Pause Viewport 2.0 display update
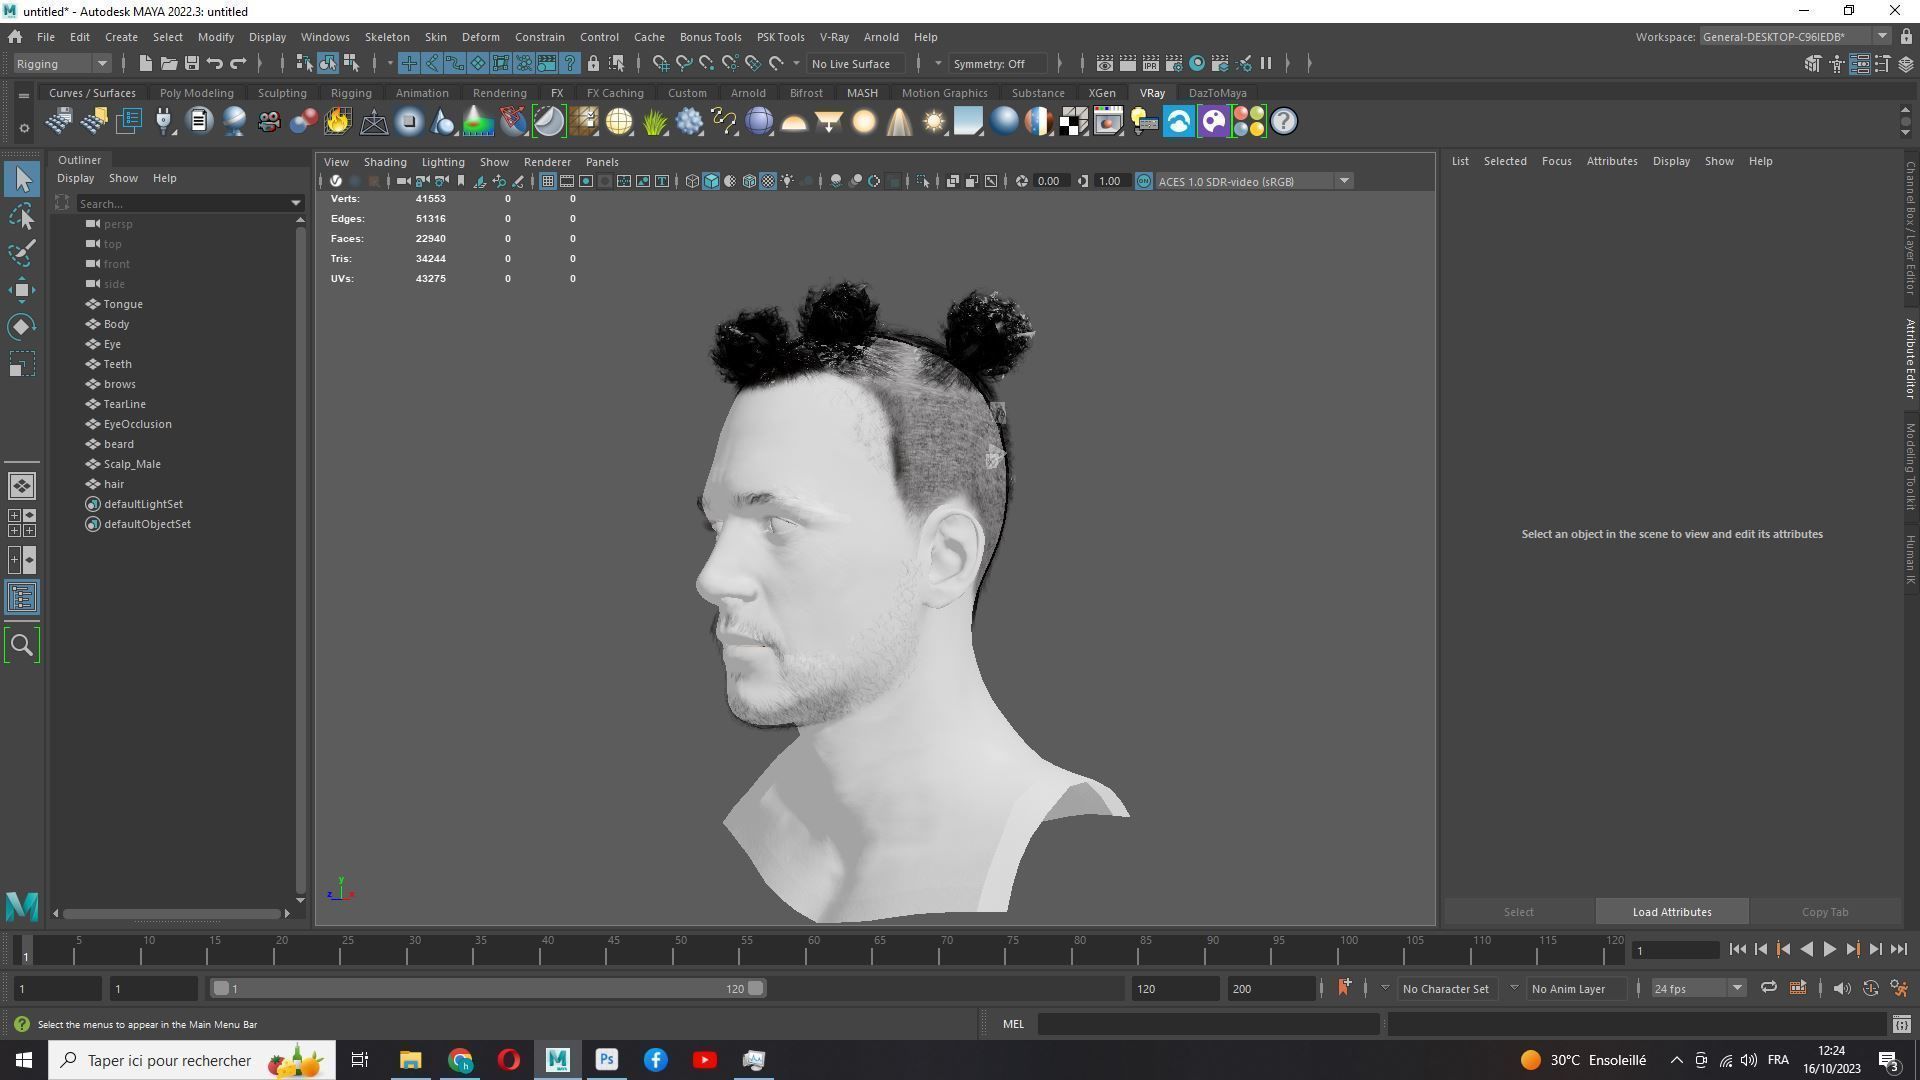 1266,64
